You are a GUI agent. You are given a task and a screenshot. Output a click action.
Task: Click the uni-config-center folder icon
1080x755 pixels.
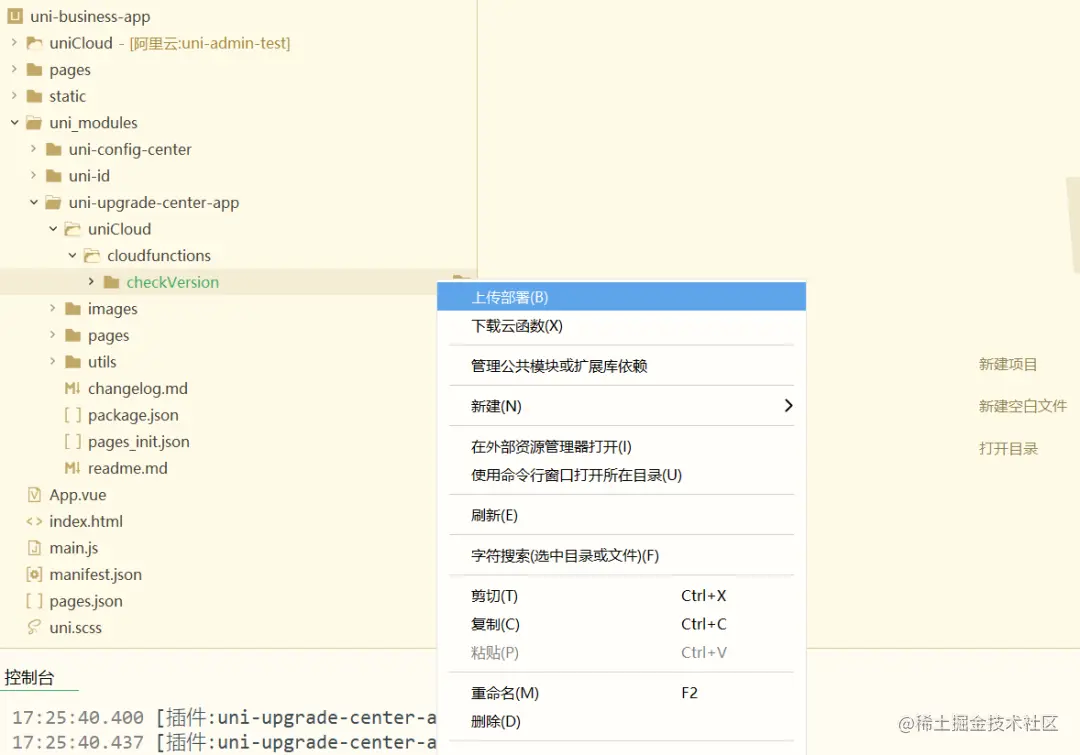pyautogui.click(x=53, y=149)
